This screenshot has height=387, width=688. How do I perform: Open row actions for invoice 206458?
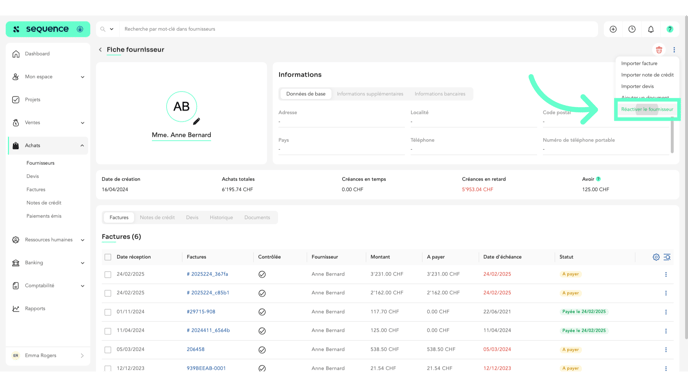click(666, 350)
